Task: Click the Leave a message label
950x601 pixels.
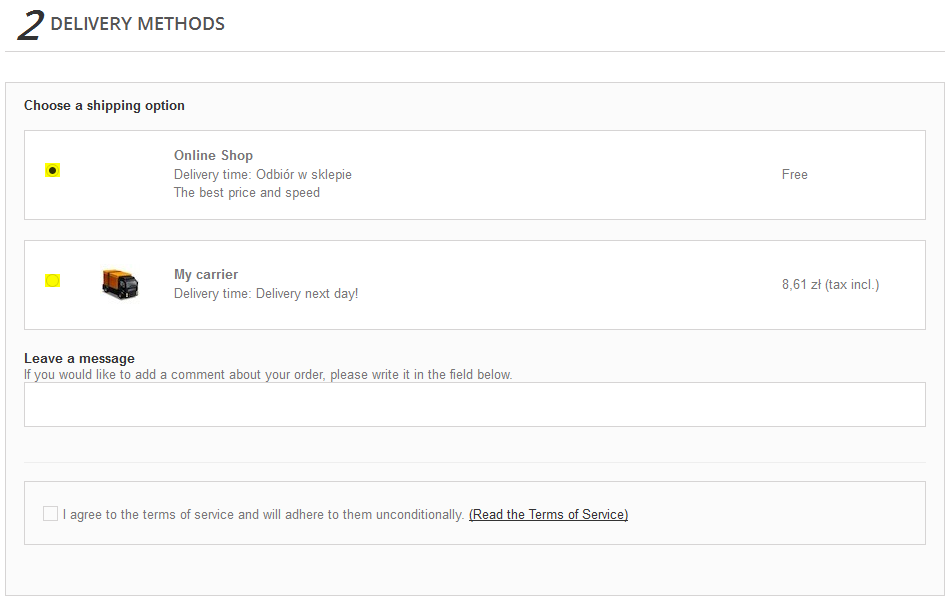Action: [79, 358]
